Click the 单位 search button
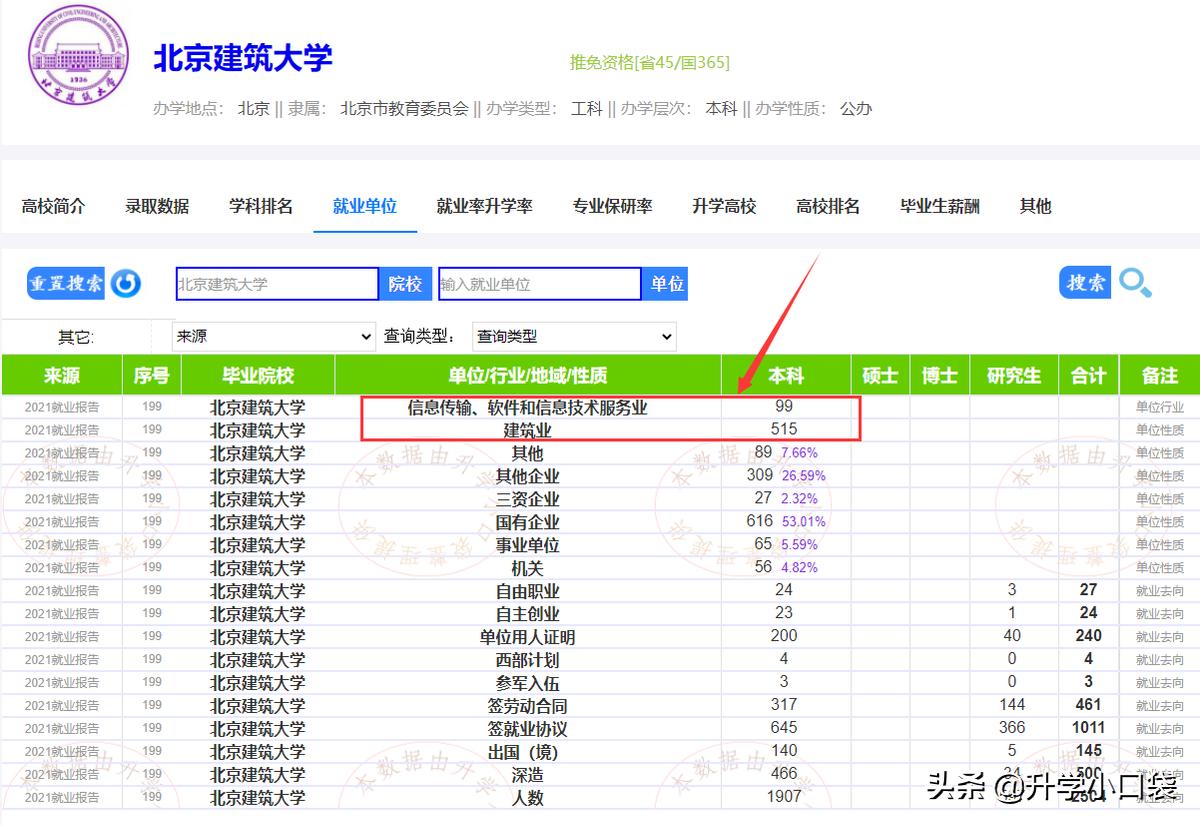Screen dimensions: 1200x825 (x=665, y=283)
